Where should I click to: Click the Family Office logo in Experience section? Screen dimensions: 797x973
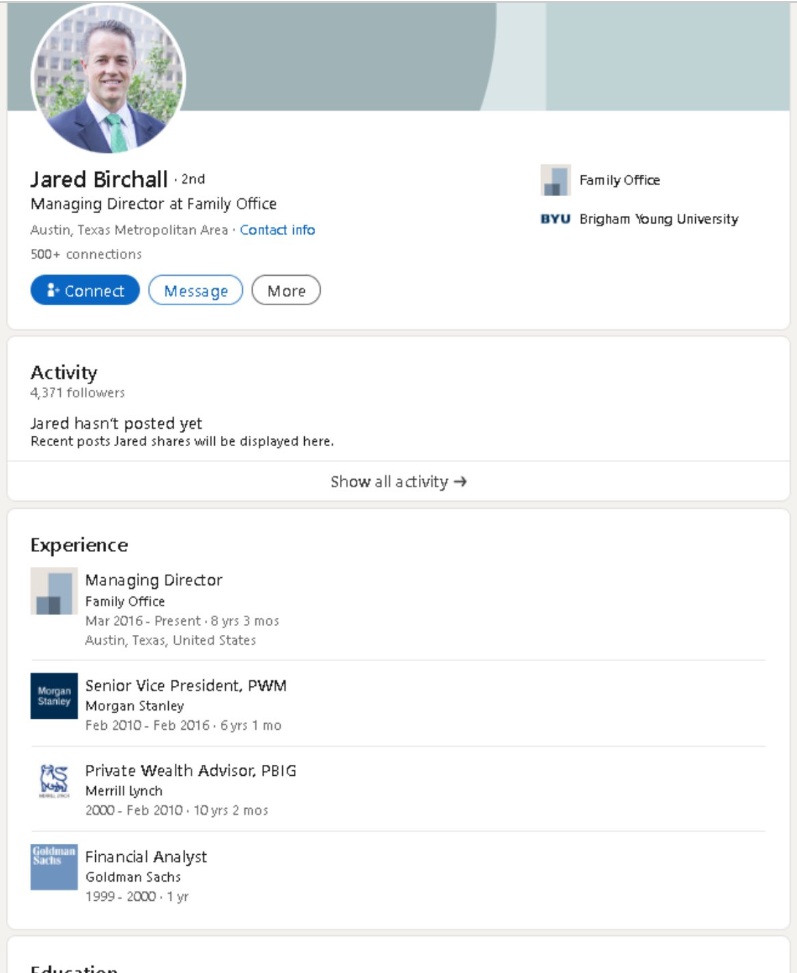point(53,592)
